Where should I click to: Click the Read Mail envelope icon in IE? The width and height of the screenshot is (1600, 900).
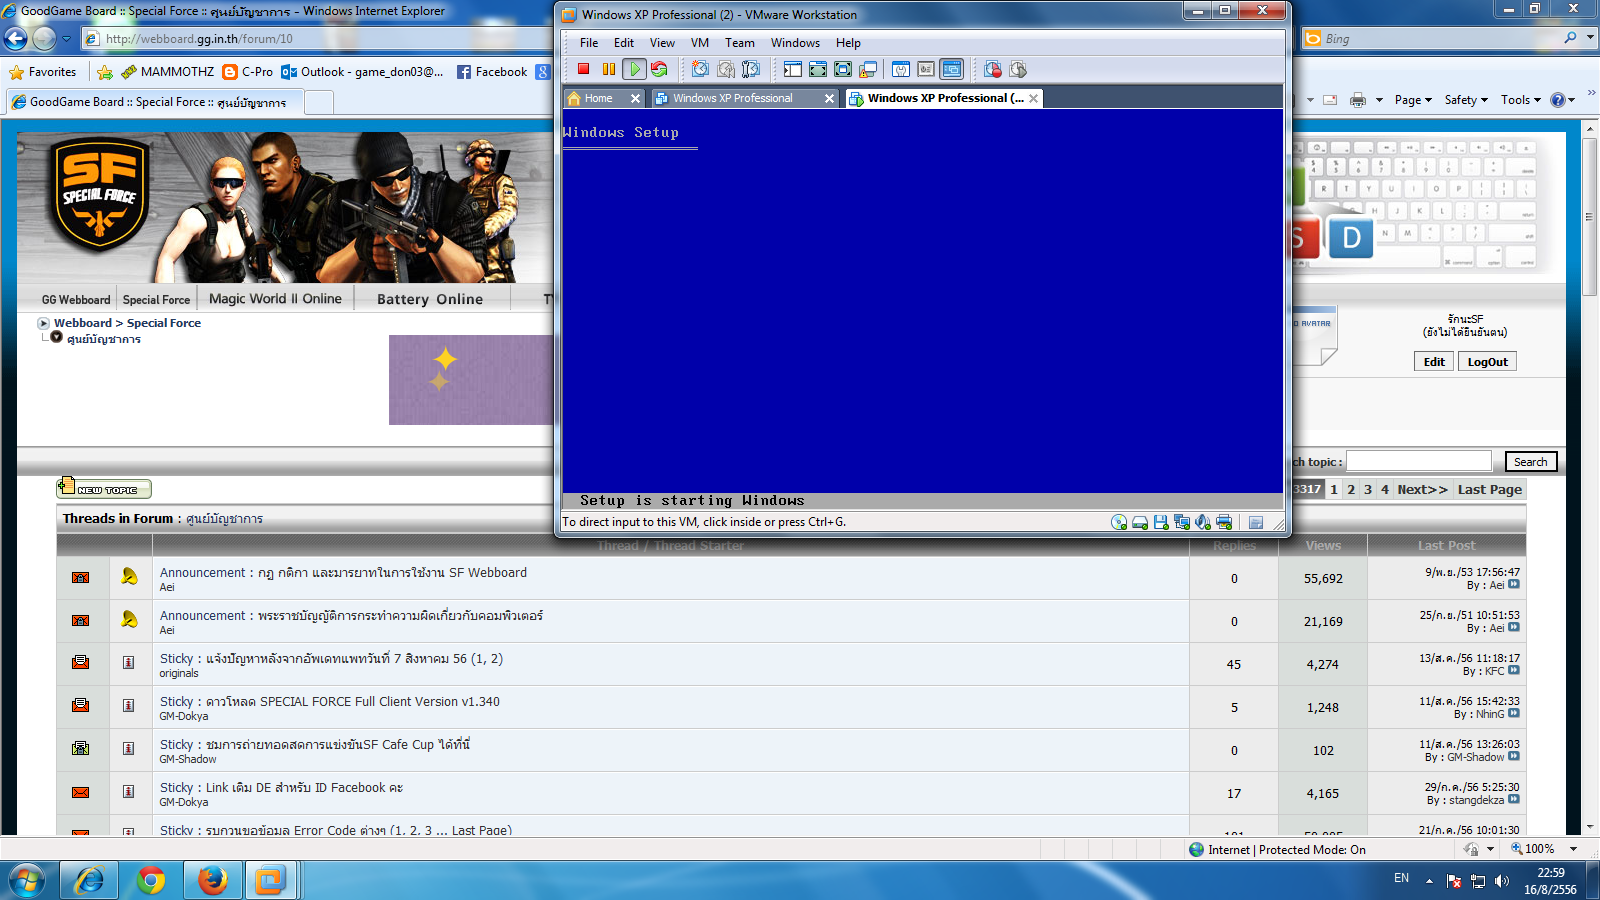[1330, 100]
